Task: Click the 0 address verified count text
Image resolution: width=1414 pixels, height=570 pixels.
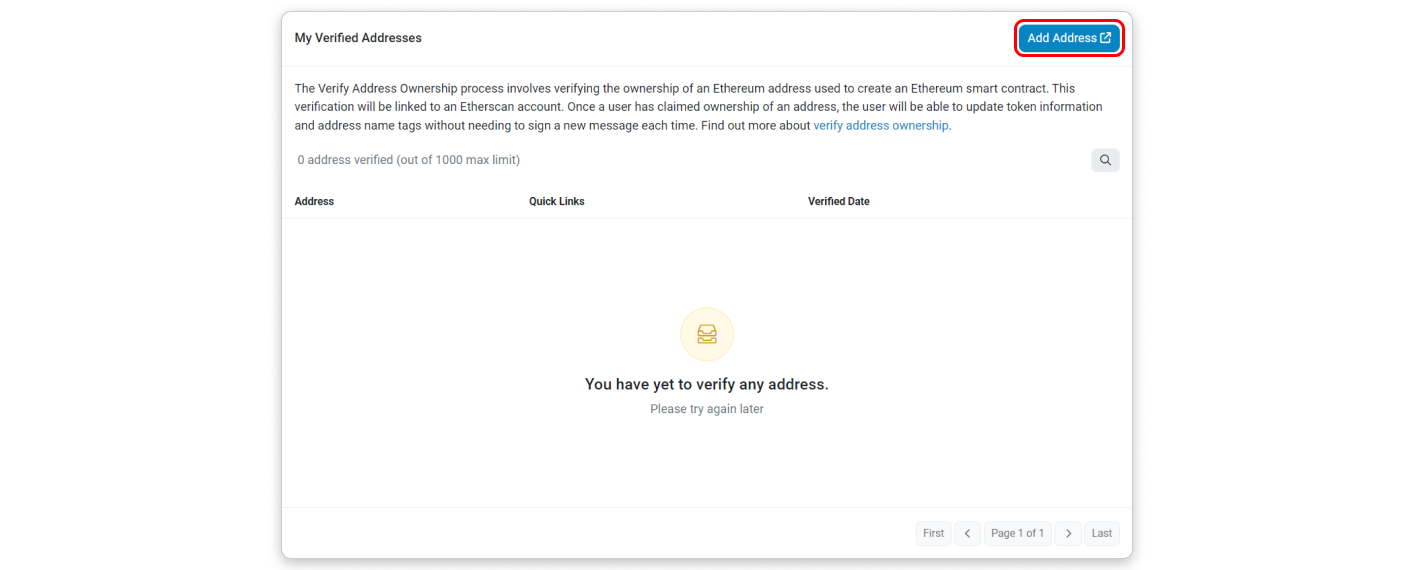Action: [x=345, y=160]
